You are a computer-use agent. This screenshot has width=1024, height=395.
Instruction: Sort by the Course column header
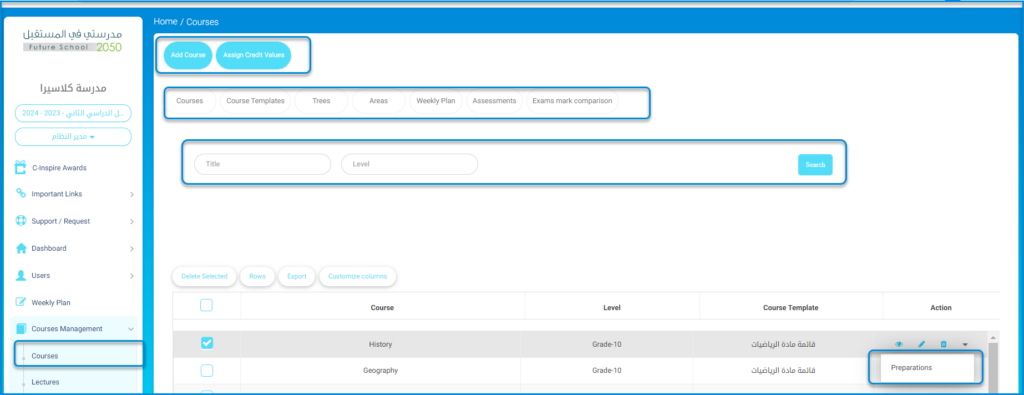pos(382,308)
